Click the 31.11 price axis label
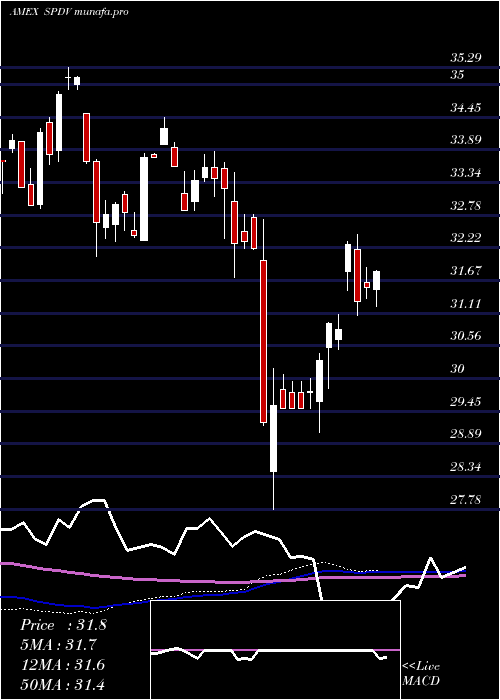Screen dimensions: 500x700 pos(466,304)
